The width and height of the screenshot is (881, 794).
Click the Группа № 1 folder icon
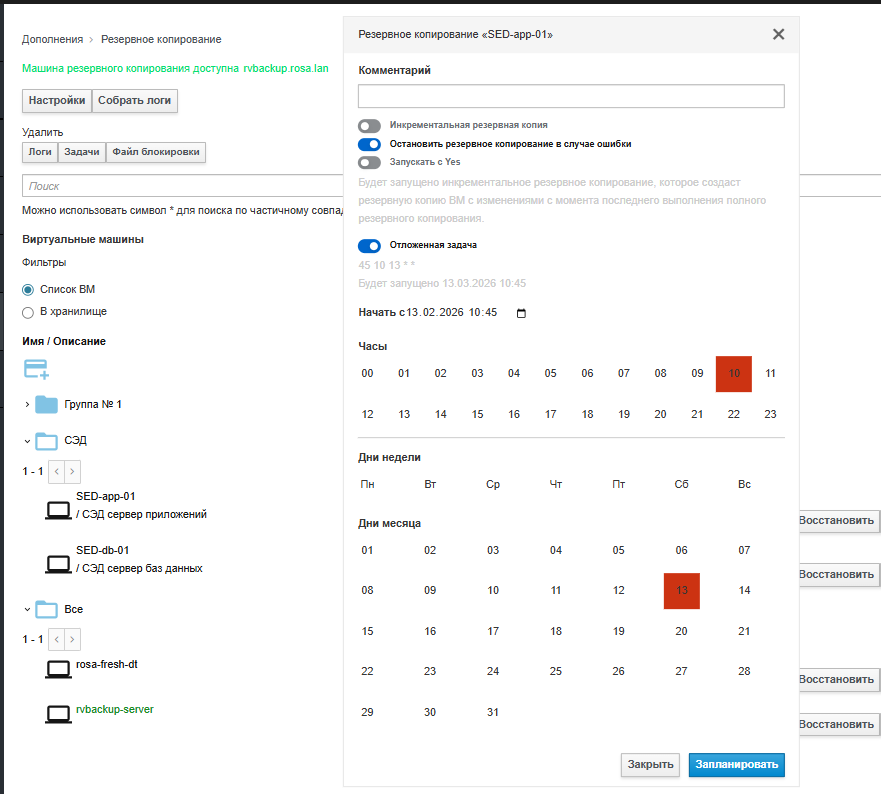coord(46,405)
